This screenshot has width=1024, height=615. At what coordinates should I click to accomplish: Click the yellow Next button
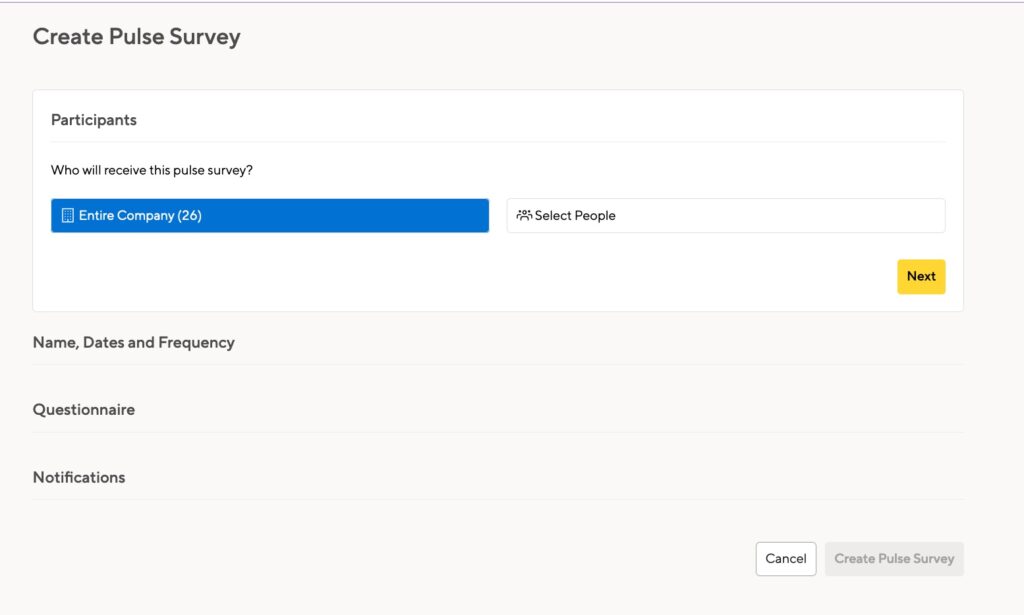coord(921,276)
